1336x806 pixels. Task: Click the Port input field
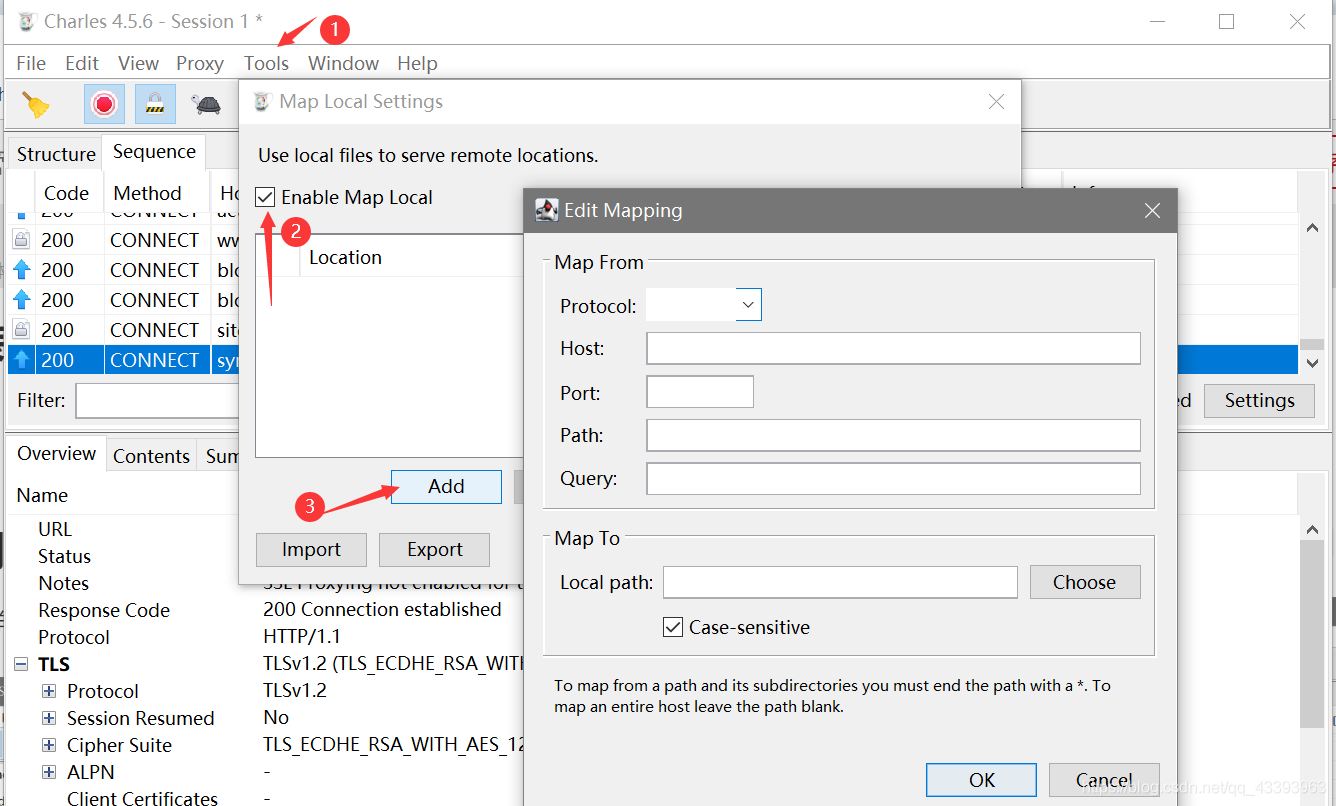click(x=700, y=392)
